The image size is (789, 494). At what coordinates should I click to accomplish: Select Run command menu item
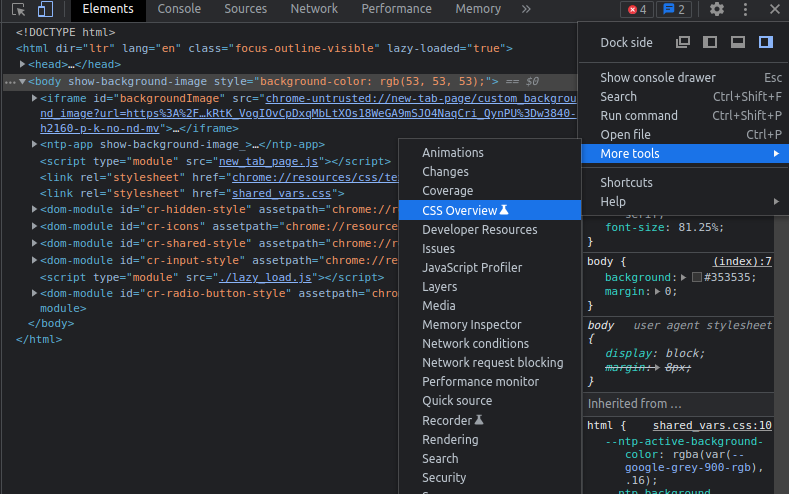click(685, 116)
